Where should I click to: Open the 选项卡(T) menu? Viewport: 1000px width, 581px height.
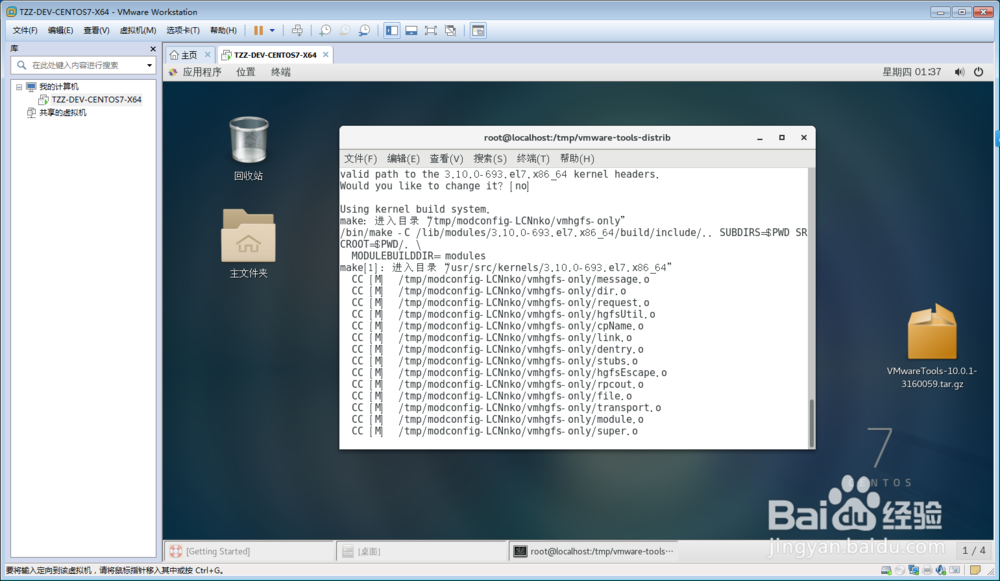pyautogui.click(x=183, y=30)
